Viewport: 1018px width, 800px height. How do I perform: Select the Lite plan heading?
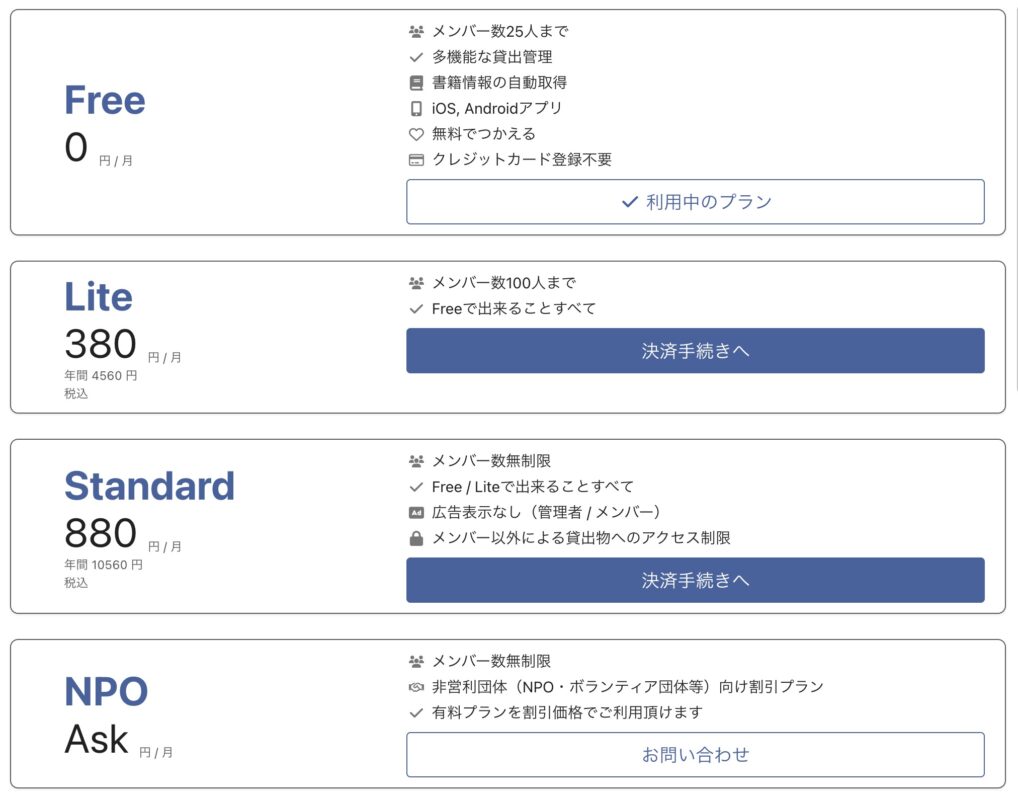pyautogui.click(x=98, y=297)
